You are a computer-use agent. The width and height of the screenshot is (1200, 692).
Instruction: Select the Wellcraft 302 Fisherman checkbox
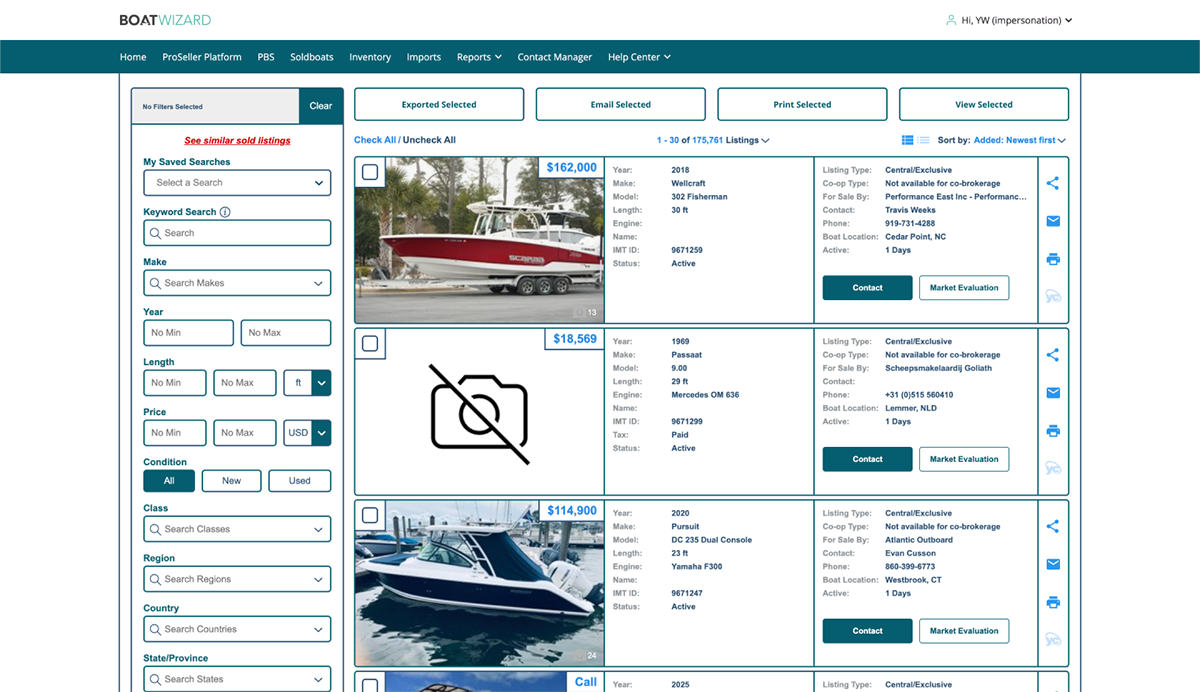coord(370,172)
